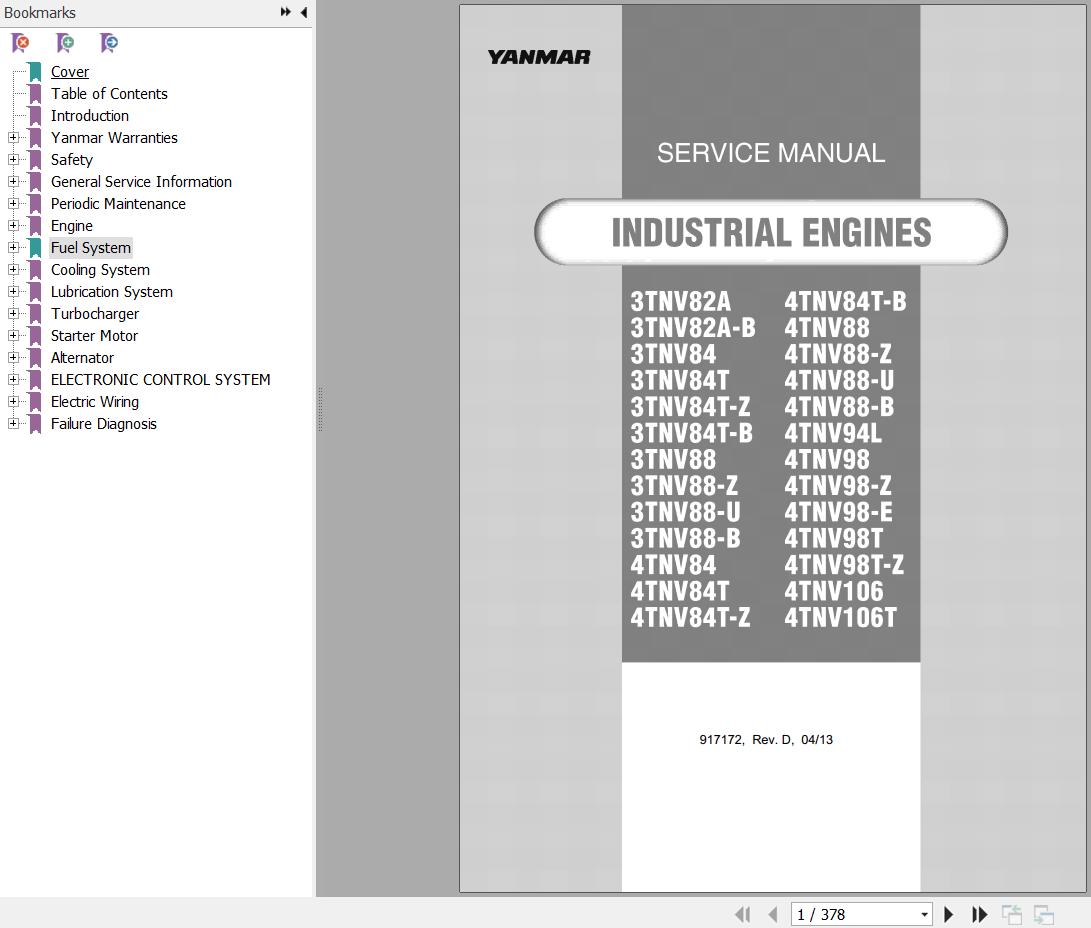Expand the General Service Information node
Image resolution: width=1091 pixels, height=928 pixels.
pos(13,182)
